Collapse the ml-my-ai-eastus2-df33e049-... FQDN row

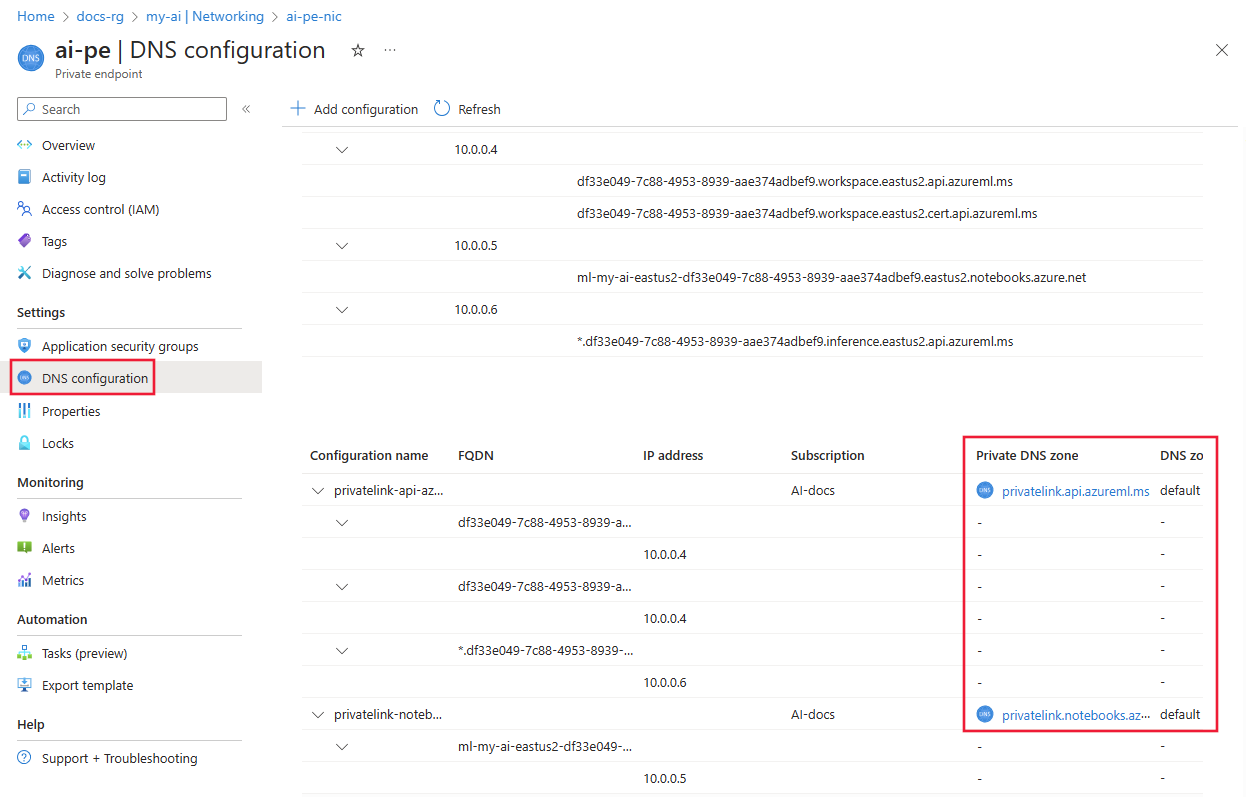(x=342, y=747)
